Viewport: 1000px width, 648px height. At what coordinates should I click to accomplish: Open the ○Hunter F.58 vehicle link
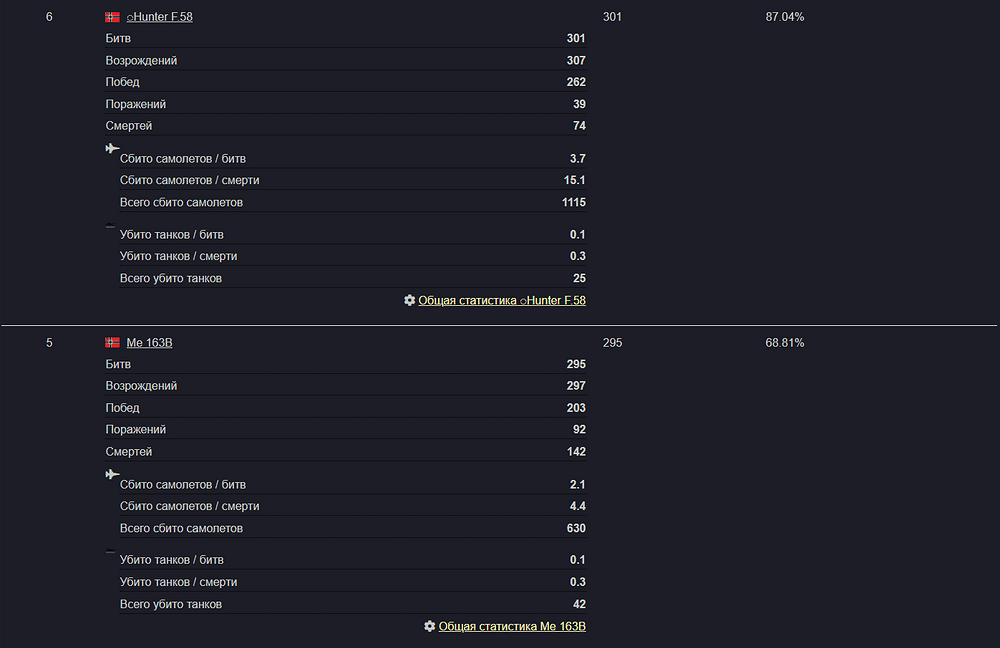[x=159, y=17]
